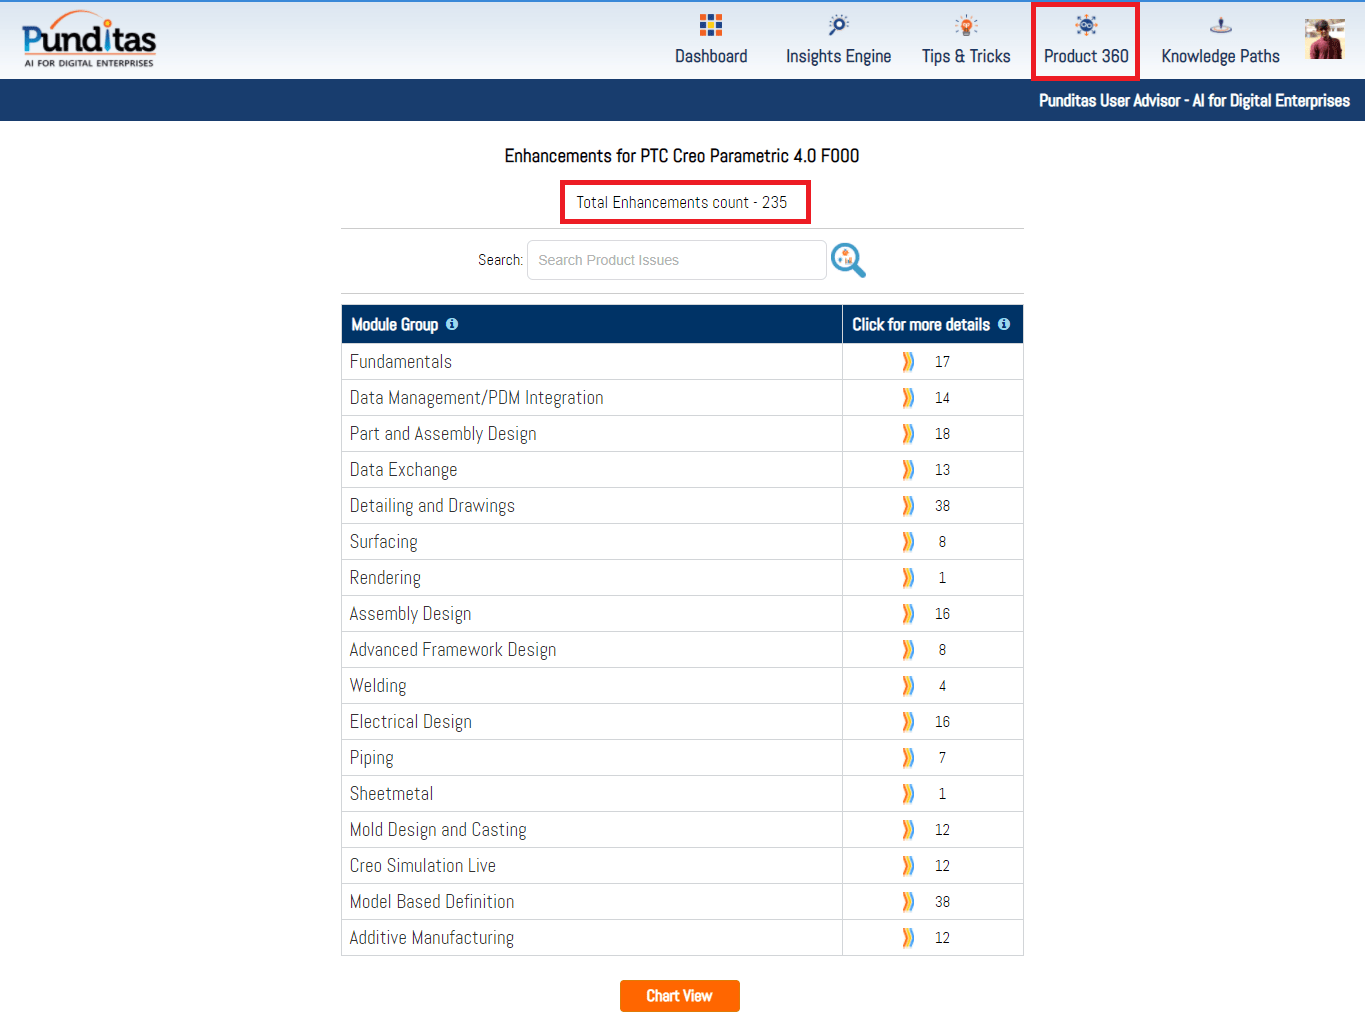Click the info icon beside Click for more details

1004,324
